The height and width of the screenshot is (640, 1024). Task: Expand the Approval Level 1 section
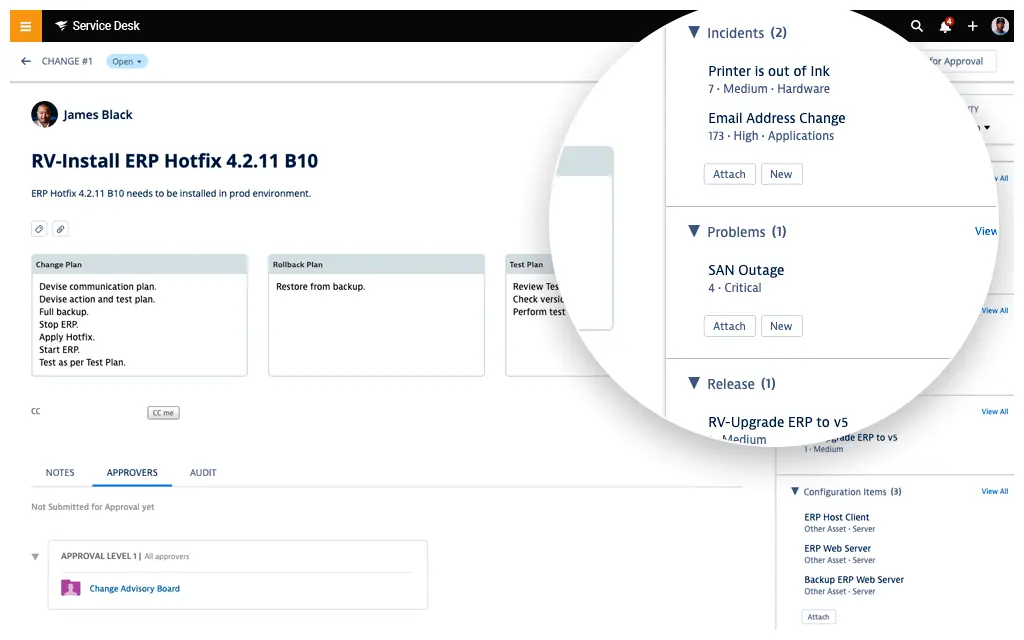point(36,556)
